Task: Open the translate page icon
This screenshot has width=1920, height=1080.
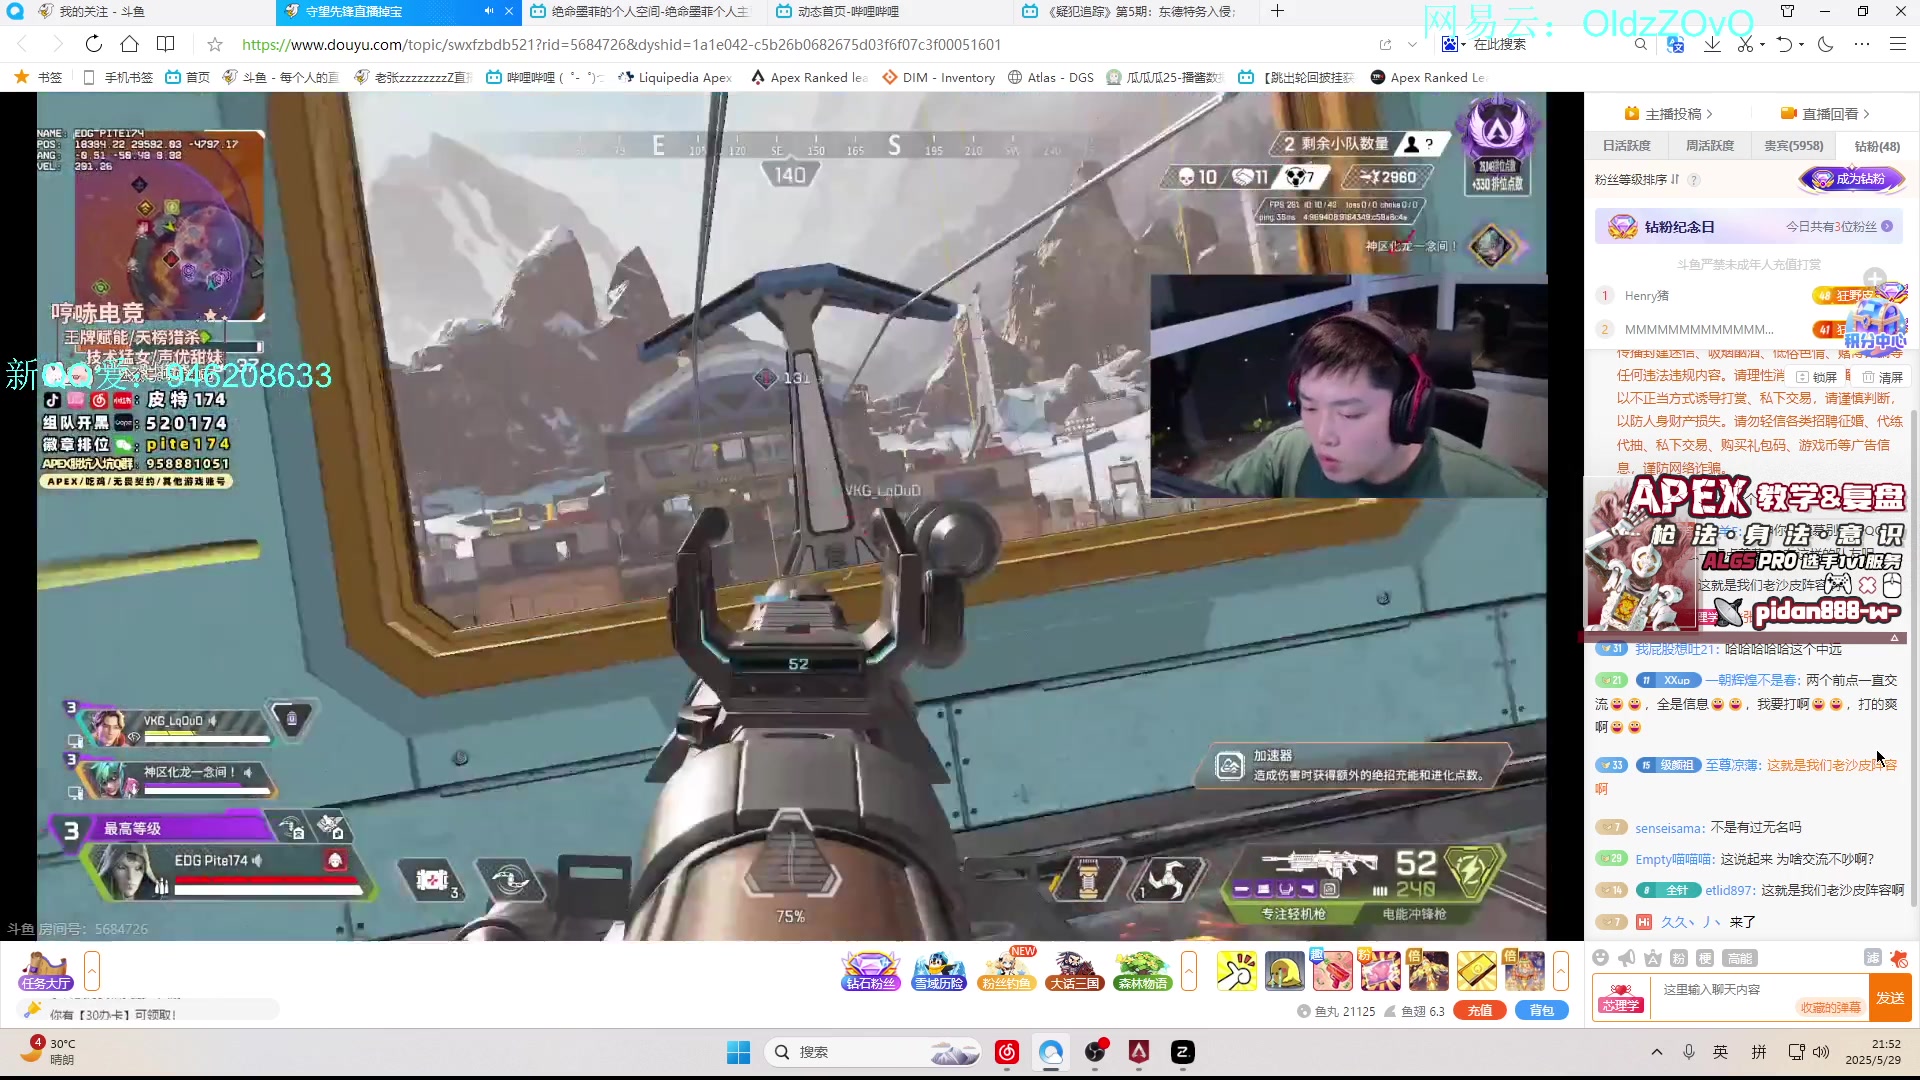Action: pos(1675,44)
